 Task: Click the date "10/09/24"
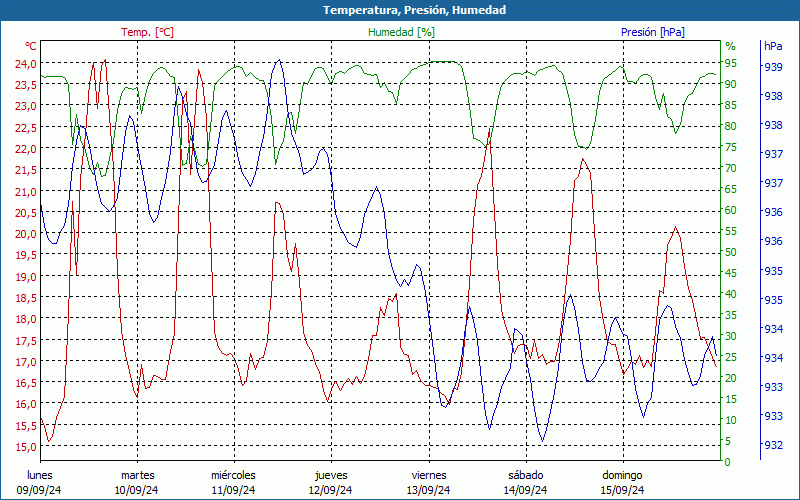pos(136,490)
